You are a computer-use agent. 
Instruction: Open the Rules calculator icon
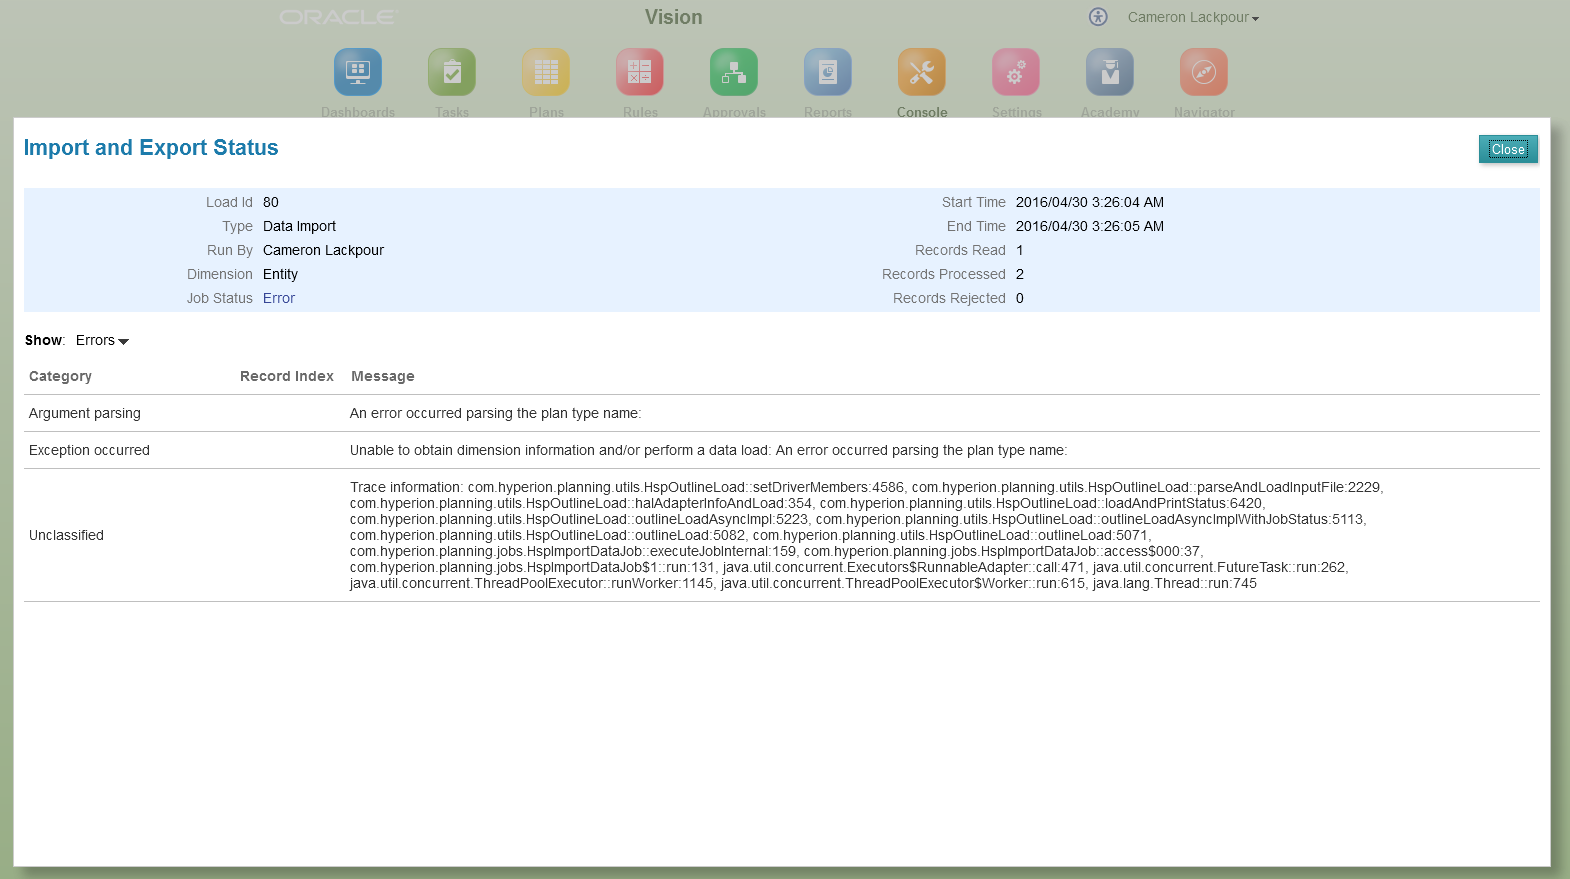(640, 72)
